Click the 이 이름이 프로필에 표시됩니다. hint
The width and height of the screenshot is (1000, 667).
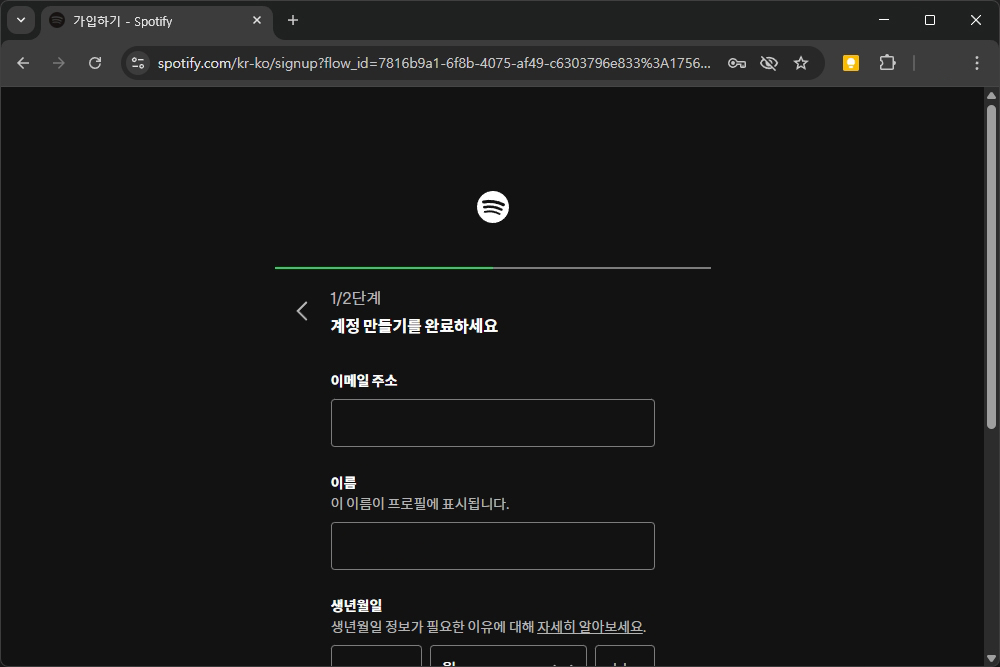[x=420, y=504]
